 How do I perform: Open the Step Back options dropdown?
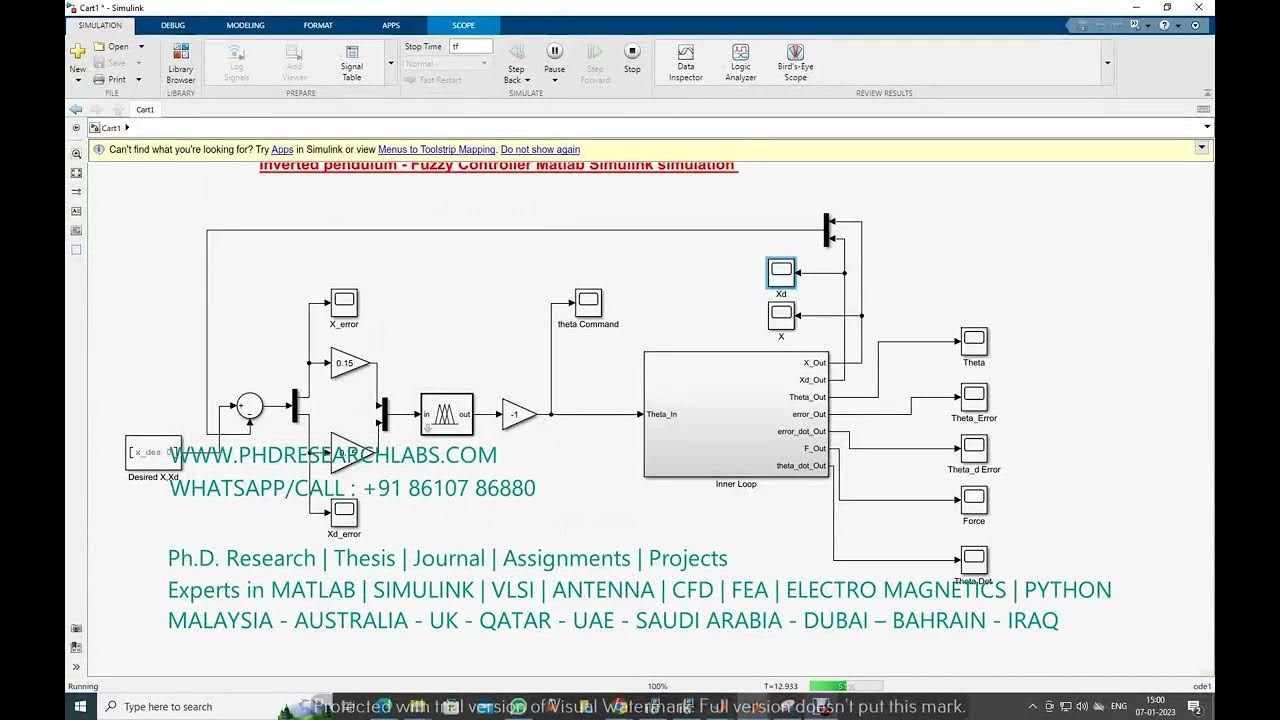527,80
